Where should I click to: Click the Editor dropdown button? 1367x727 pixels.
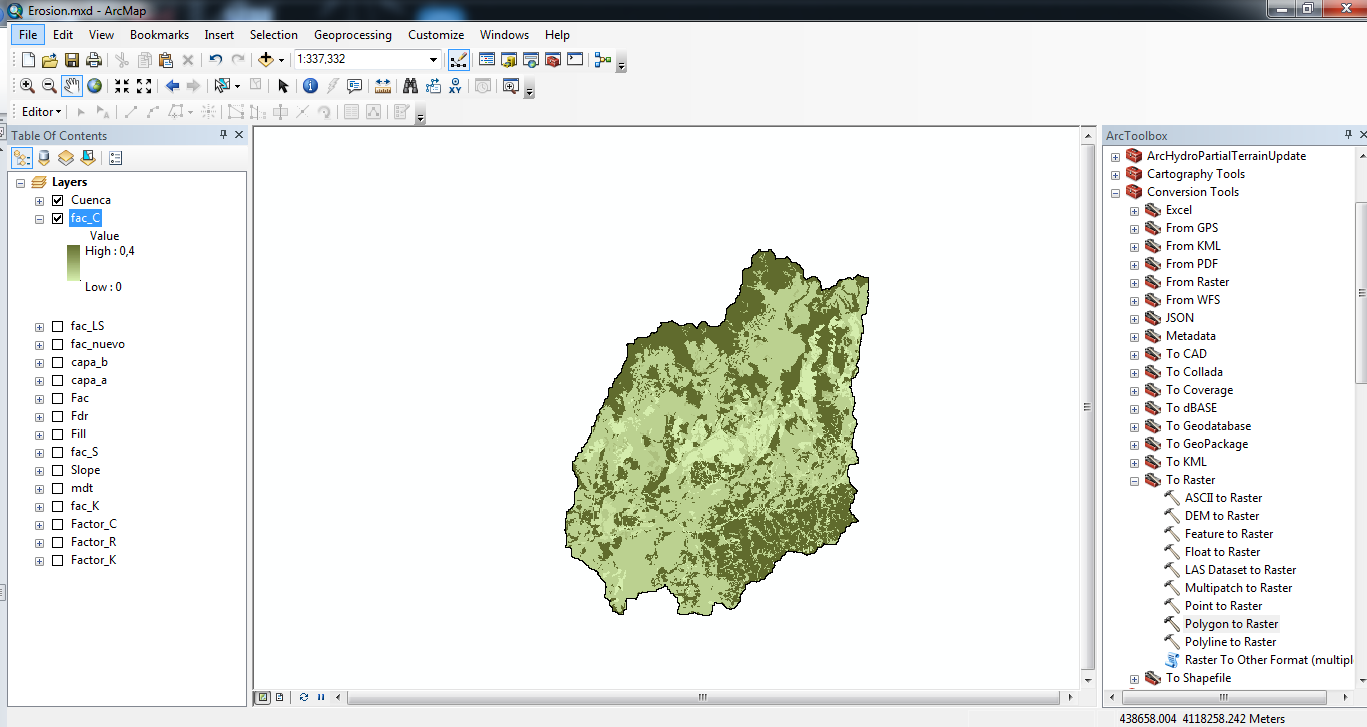[42, 112]
